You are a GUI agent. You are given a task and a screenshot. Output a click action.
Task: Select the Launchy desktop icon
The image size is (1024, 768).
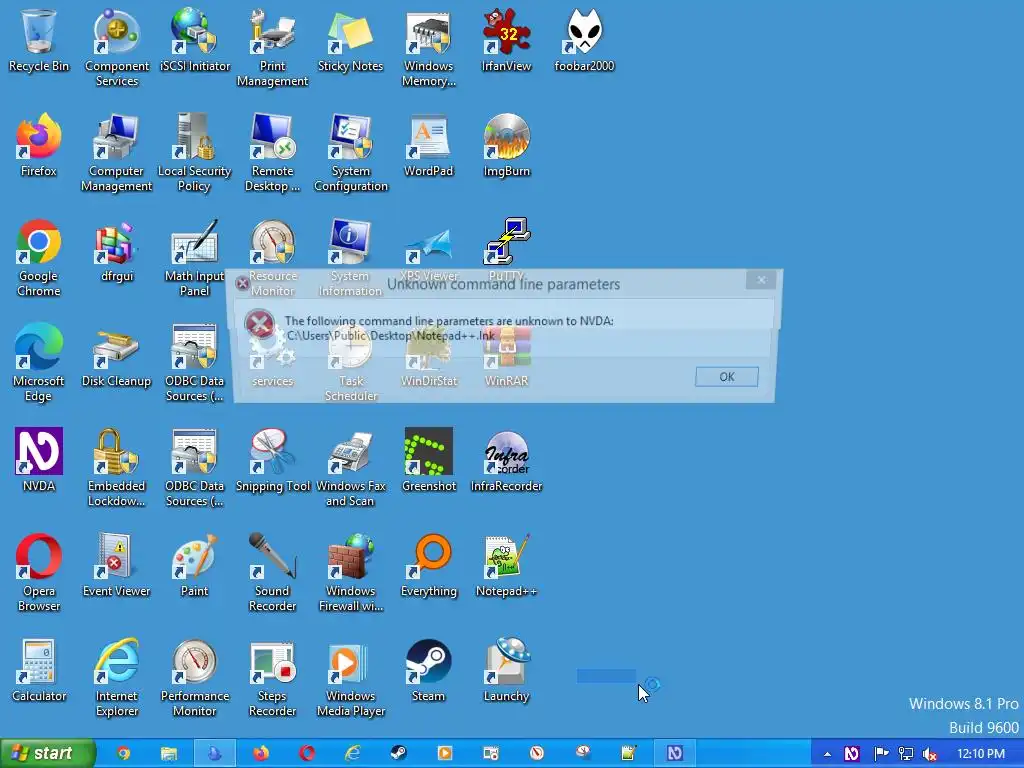[x=506, y=671]
